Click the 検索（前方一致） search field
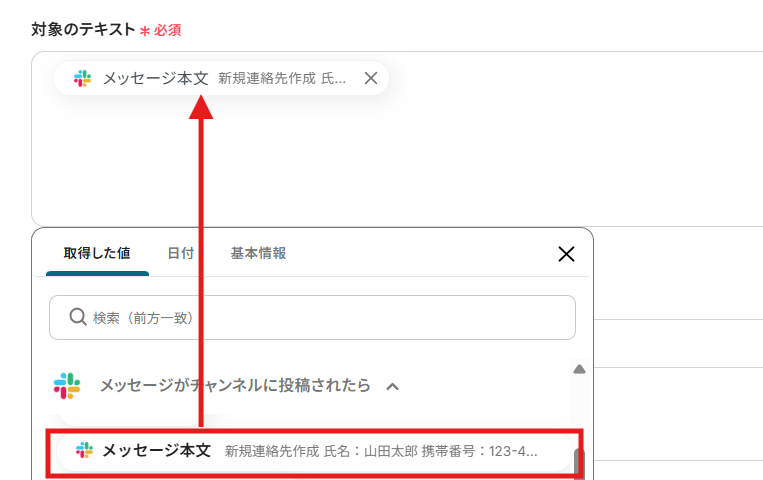The width and height of the screenshot is (763, 480). click(x=312, y=317)
